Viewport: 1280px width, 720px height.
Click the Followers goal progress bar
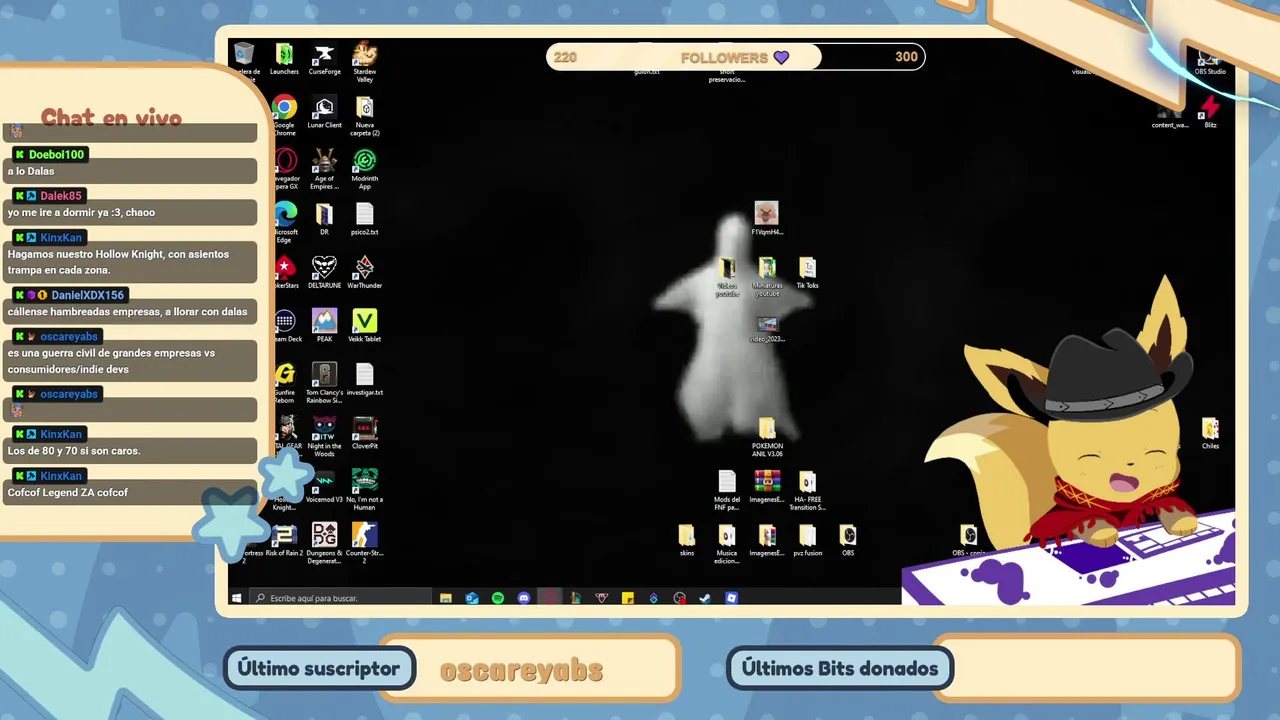pyautogui.click(x=735, y=57)
